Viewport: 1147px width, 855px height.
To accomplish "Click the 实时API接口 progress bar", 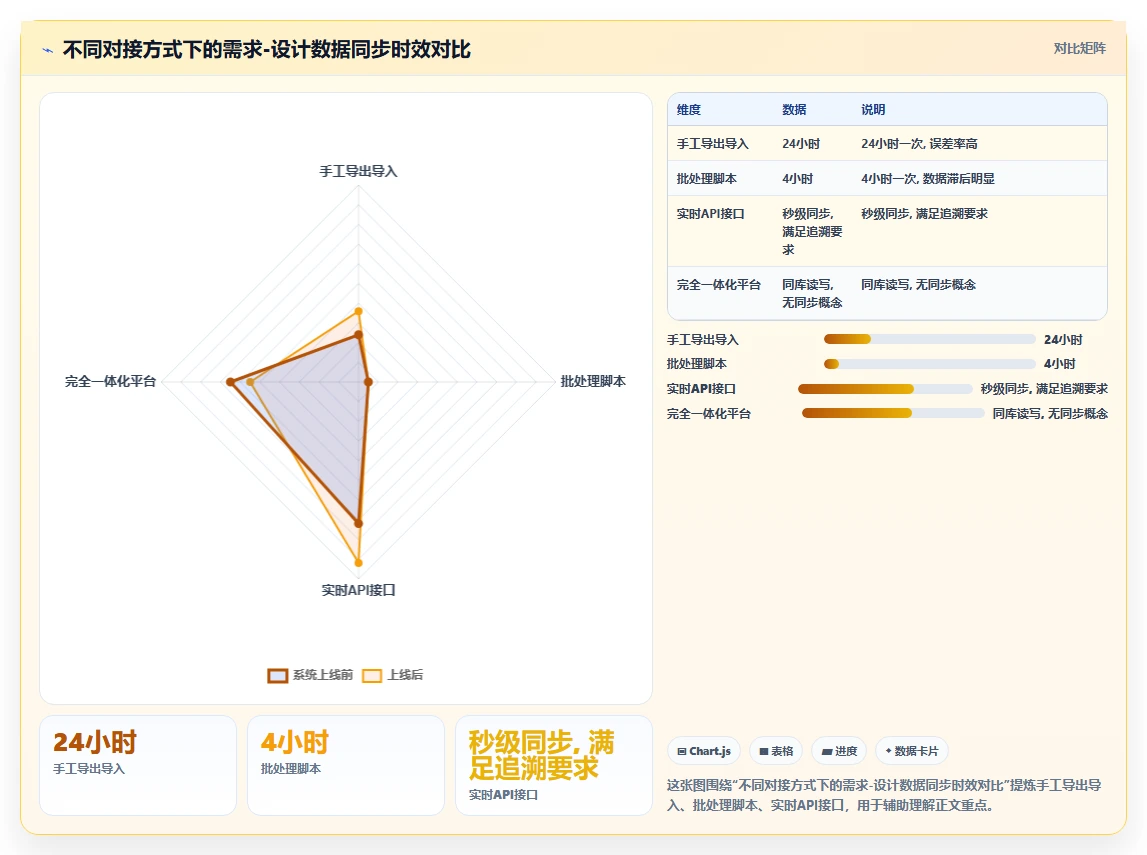I will [x=885, y=388].
